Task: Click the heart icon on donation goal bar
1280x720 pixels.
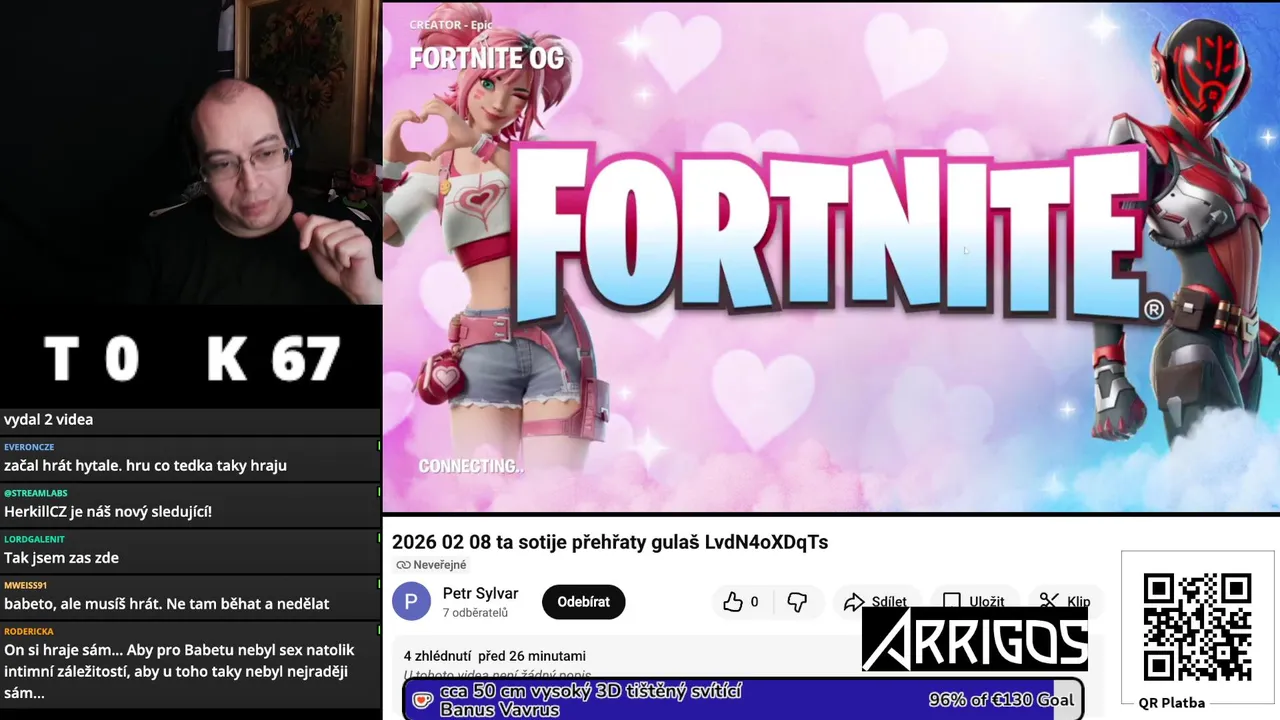Action: 422,700
